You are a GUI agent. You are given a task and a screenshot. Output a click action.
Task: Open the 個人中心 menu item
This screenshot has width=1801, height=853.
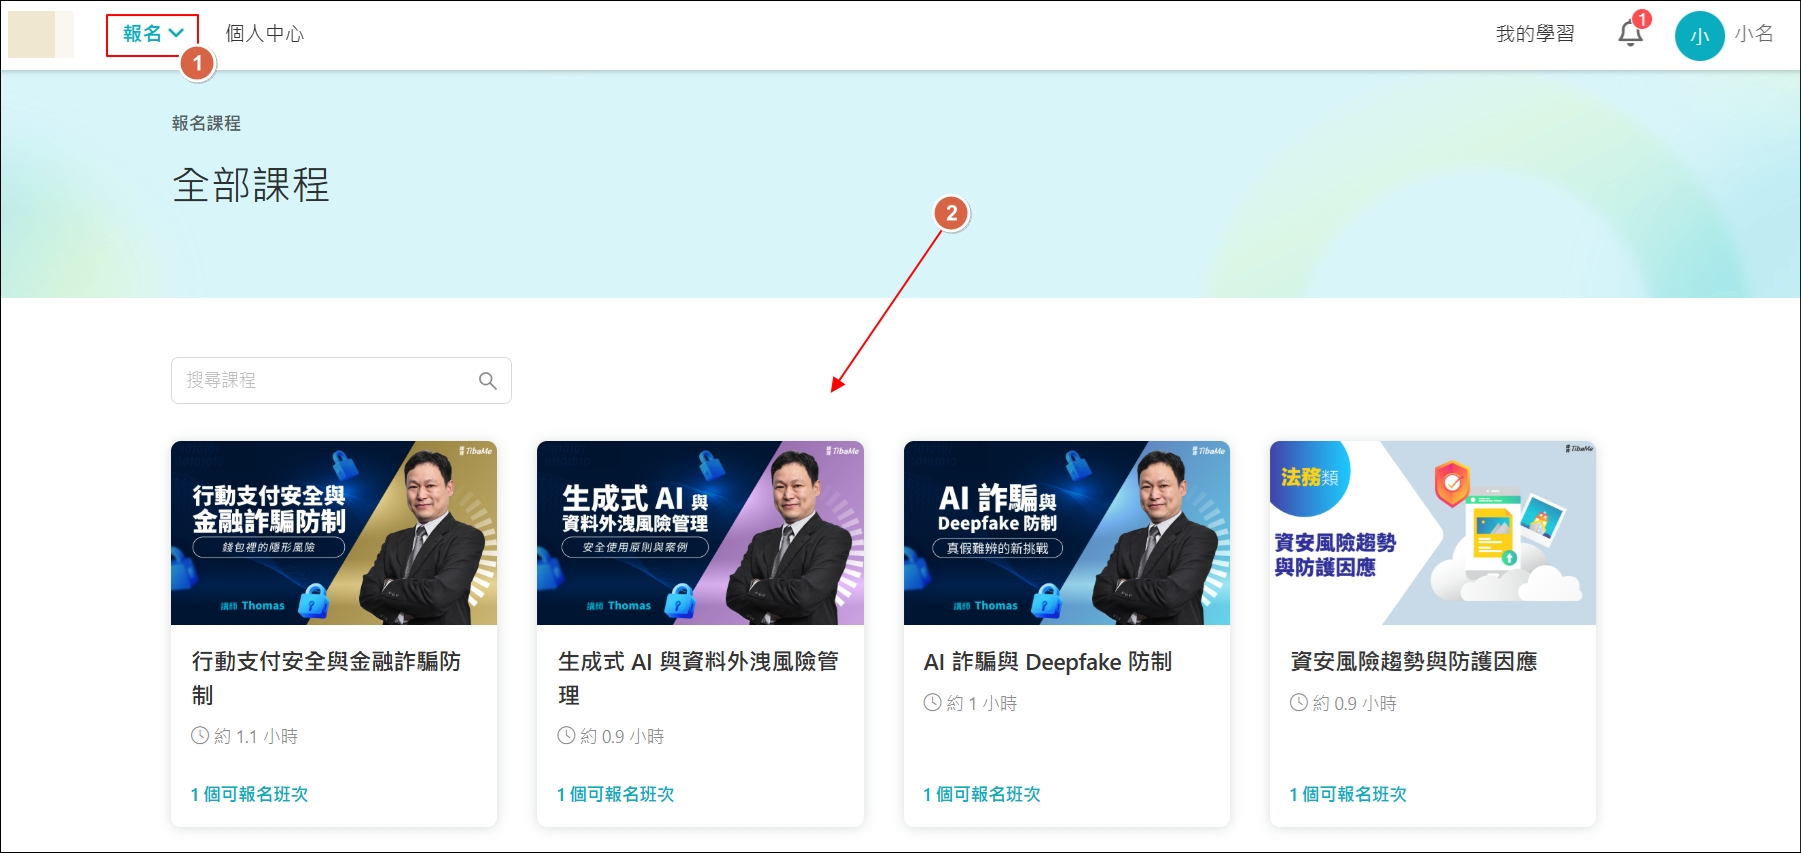tap(264, 34)
